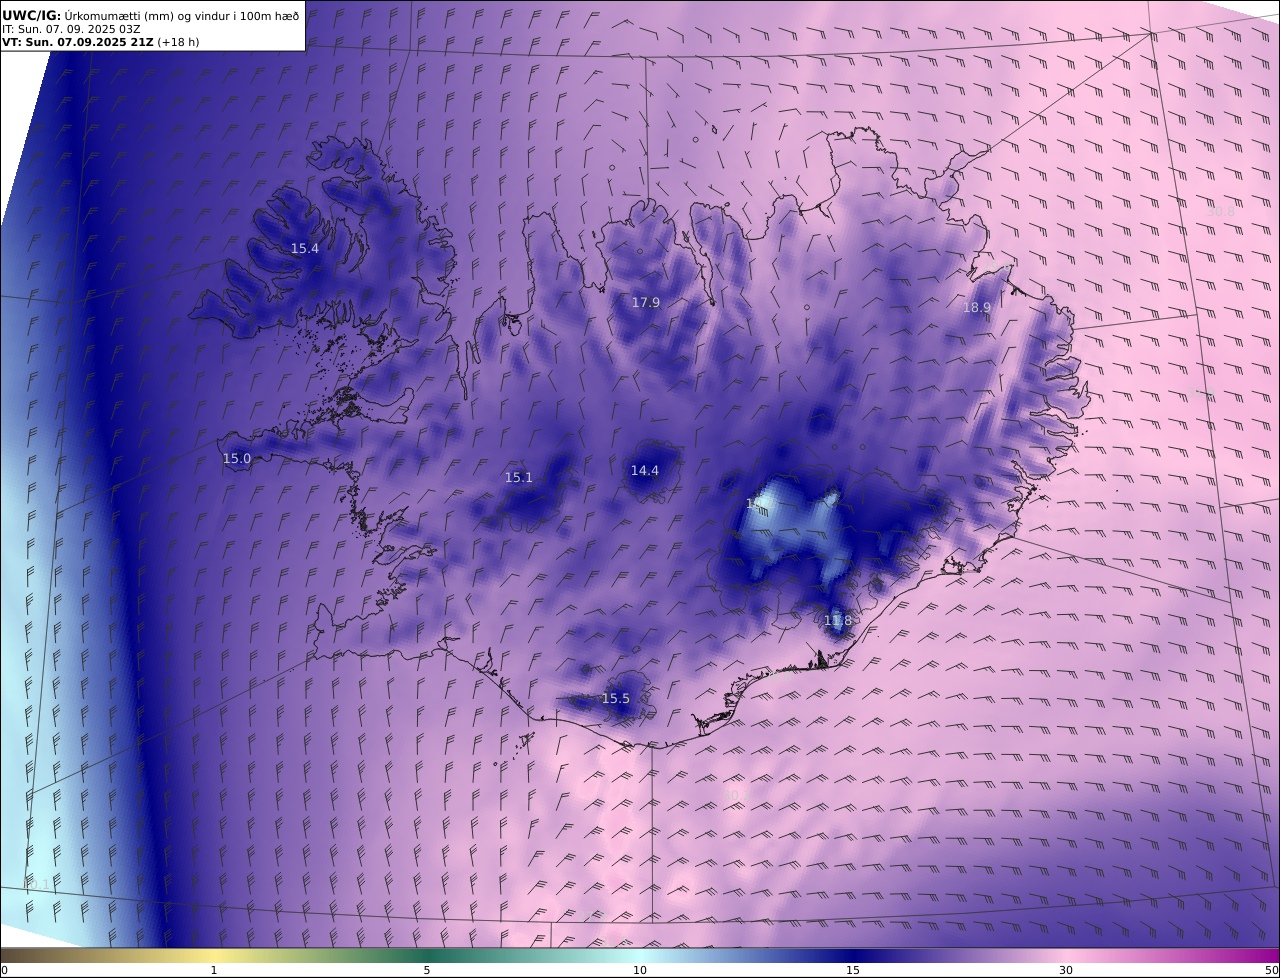Click the 11.8 value near southeast coast
Screen dimensions: 1280x978
[x=838, y=620]
